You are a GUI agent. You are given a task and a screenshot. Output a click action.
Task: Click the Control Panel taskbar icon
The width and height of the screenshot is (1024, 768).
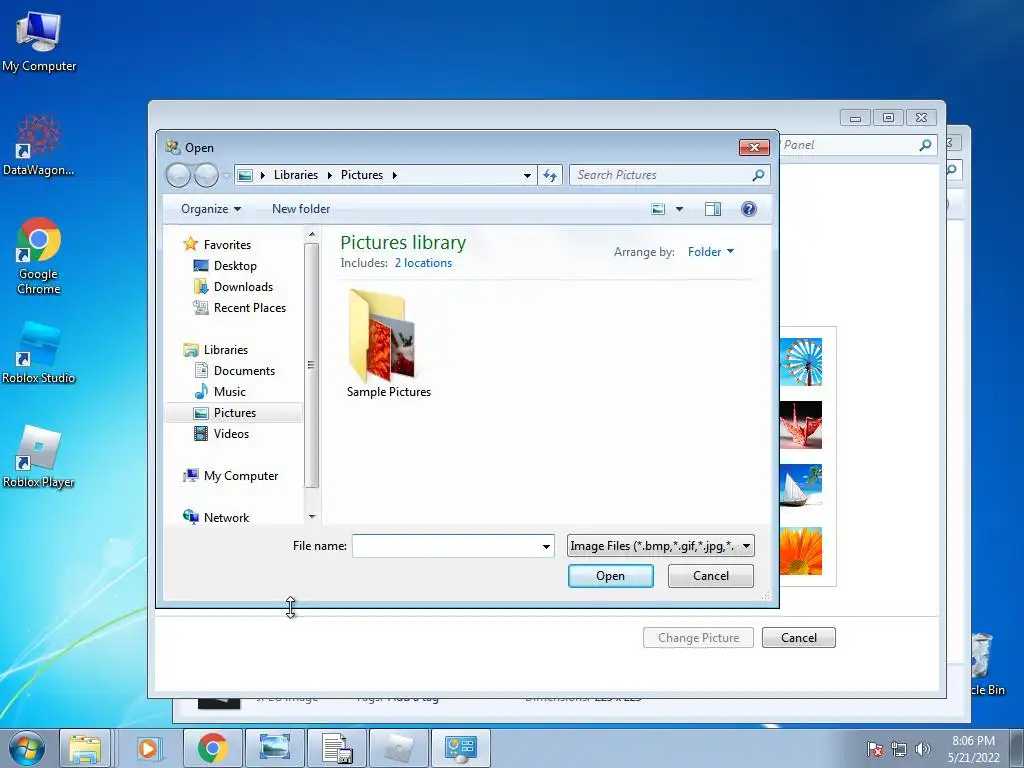[461, 748]
